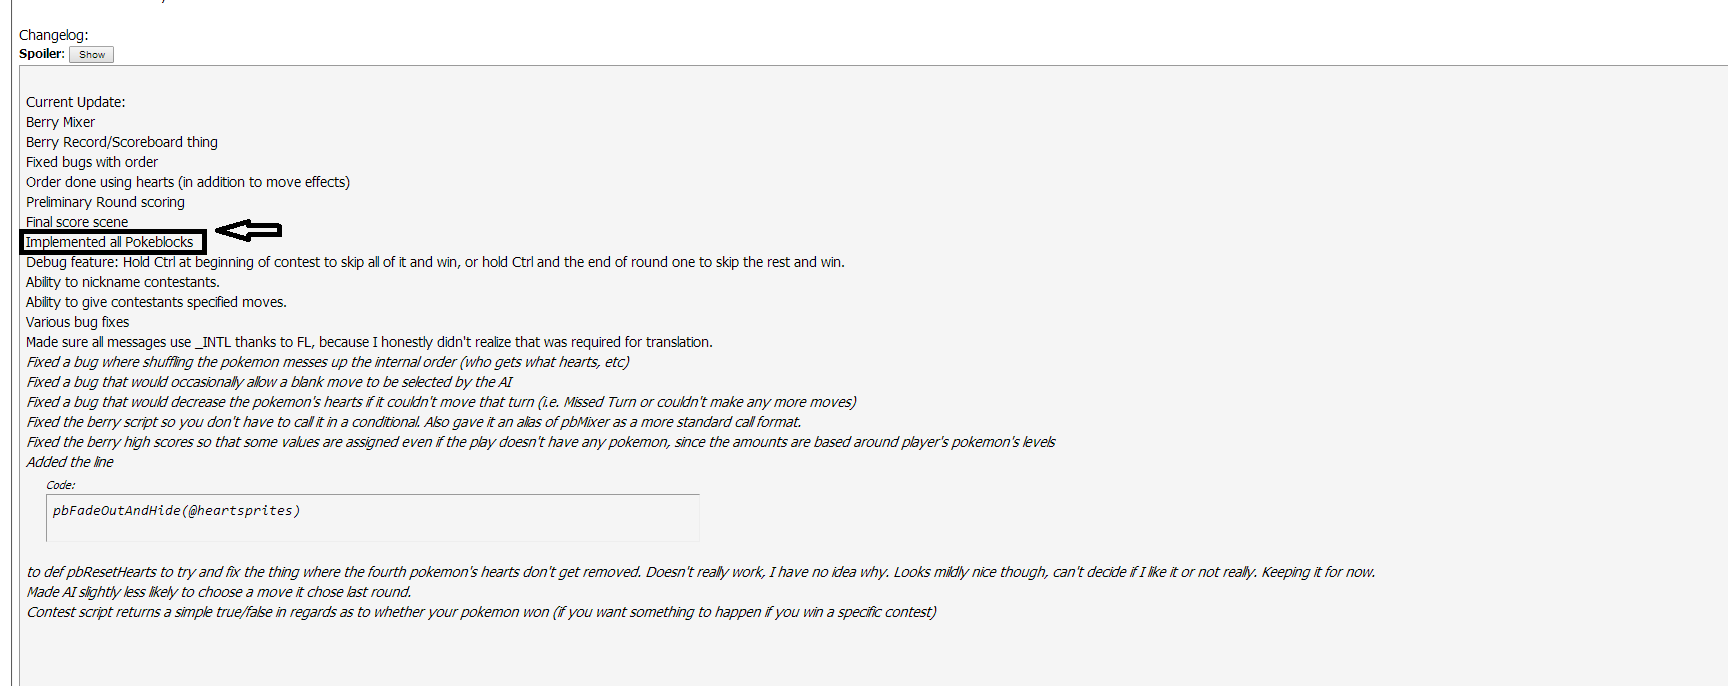Click the 'Current Update:' line
Viewport: 1728px width, 686px height.
pyautogui.click(x=75, y=102)
